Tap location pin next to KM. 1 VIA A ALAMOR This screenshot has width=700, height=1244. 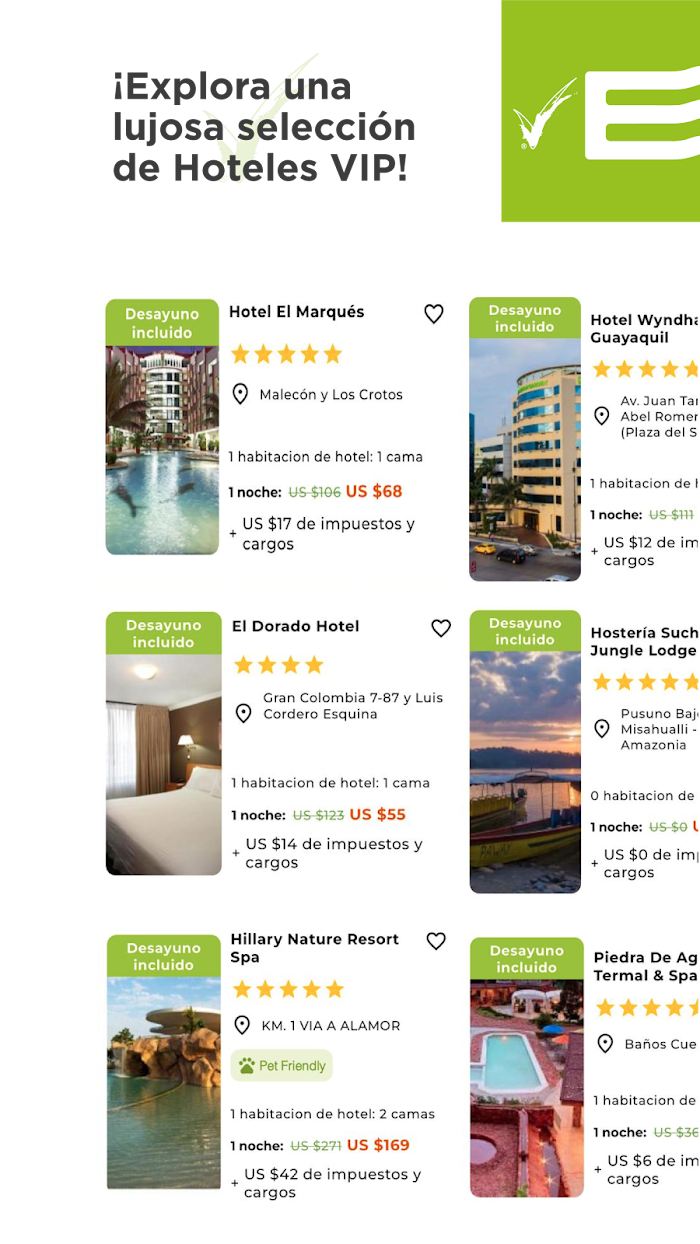[241, 1025]
